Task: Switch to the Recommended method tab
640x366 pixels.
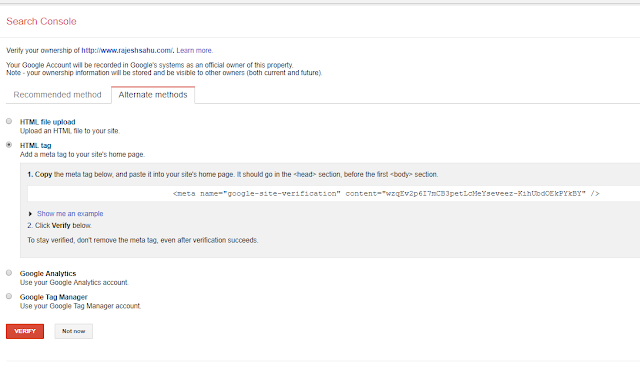Action: (58, 95)
